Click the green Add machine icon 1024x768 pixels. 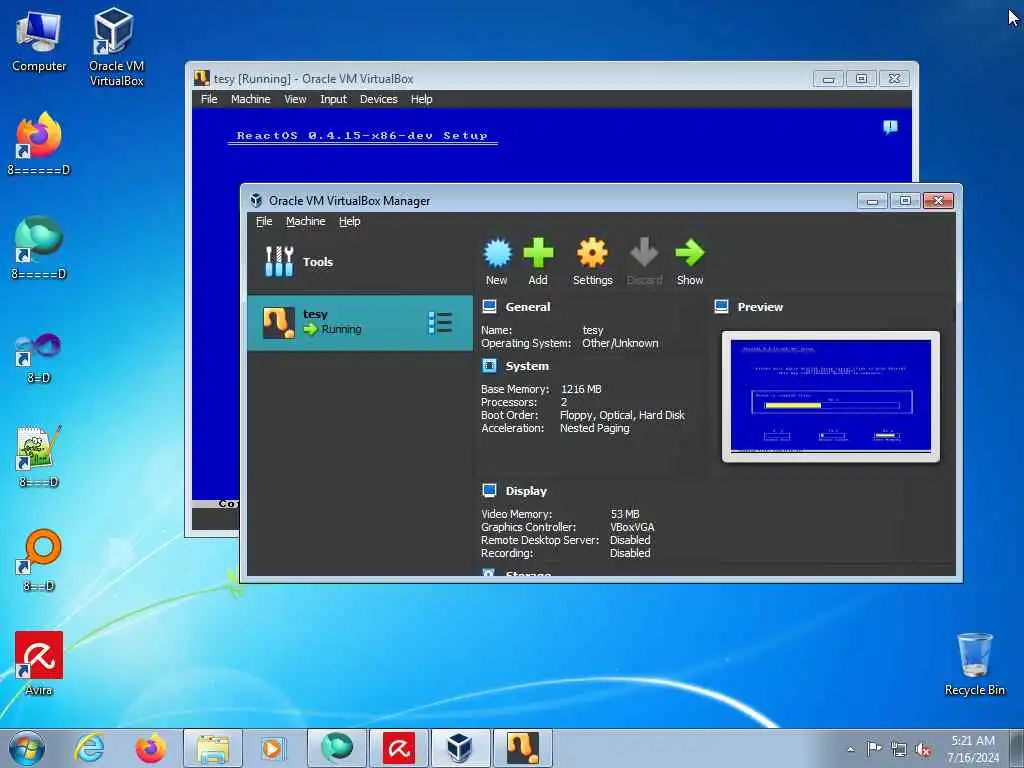click(538, 253)
